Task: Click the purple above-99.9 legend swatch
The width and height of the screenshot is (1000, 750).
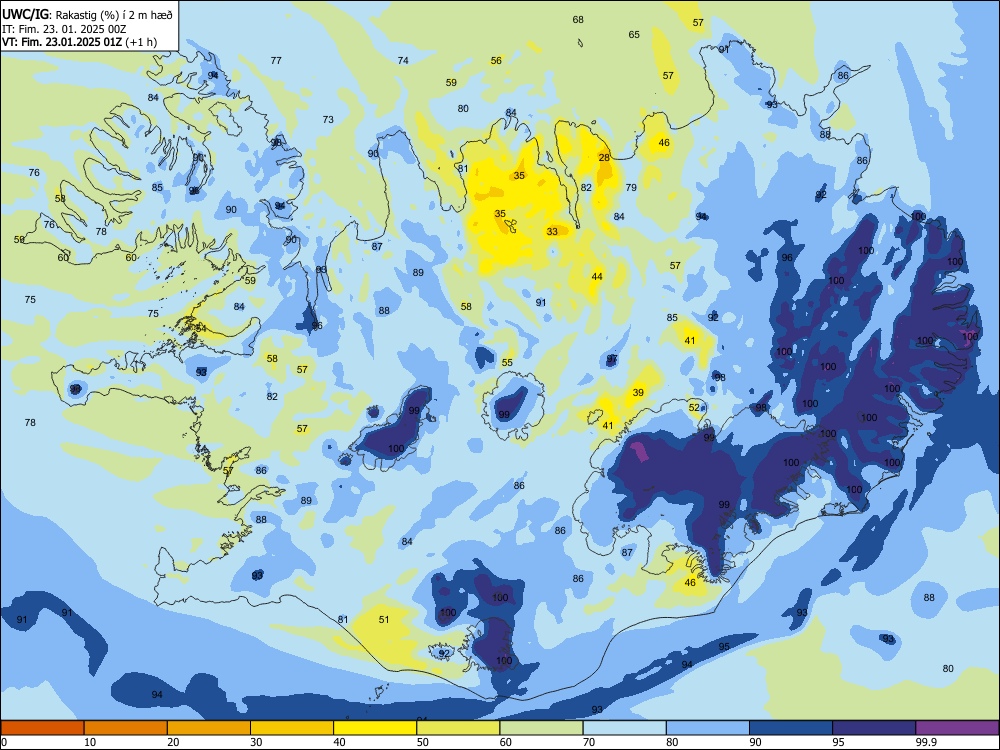Action: [x=957, y=728]
